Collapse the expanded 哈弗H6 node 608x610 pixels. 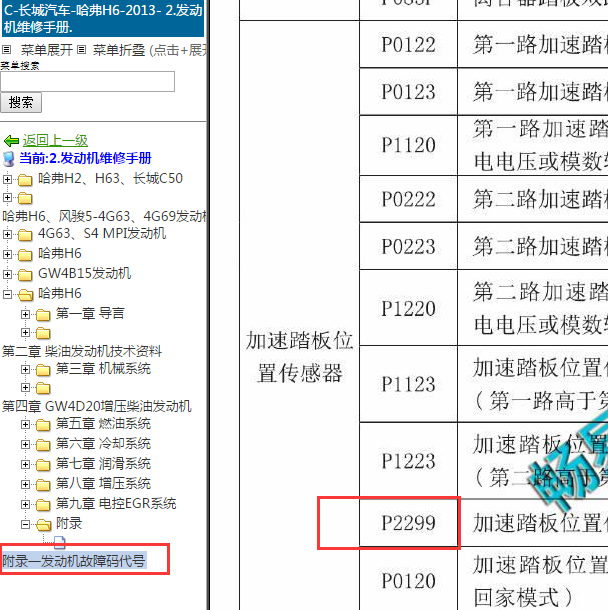7,294
